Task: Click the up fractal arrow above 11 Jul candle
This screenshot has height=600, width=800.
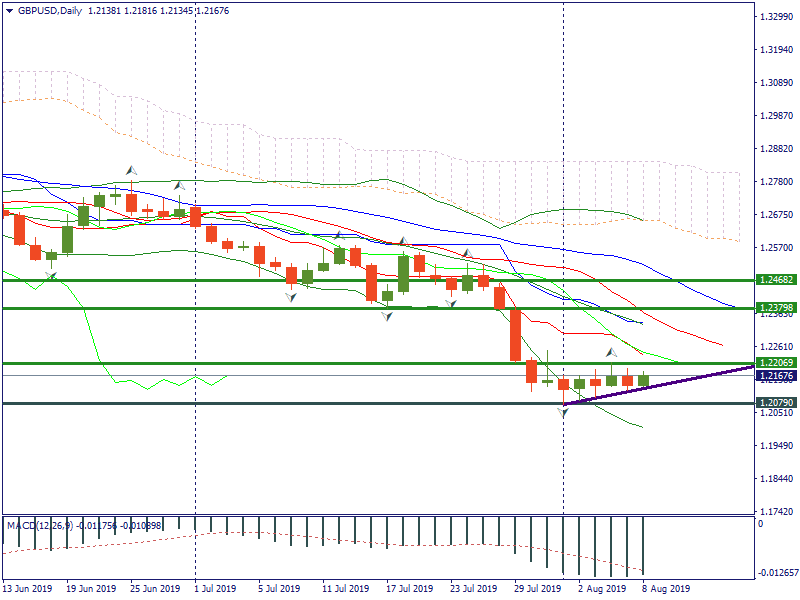Action: [339, 236]
